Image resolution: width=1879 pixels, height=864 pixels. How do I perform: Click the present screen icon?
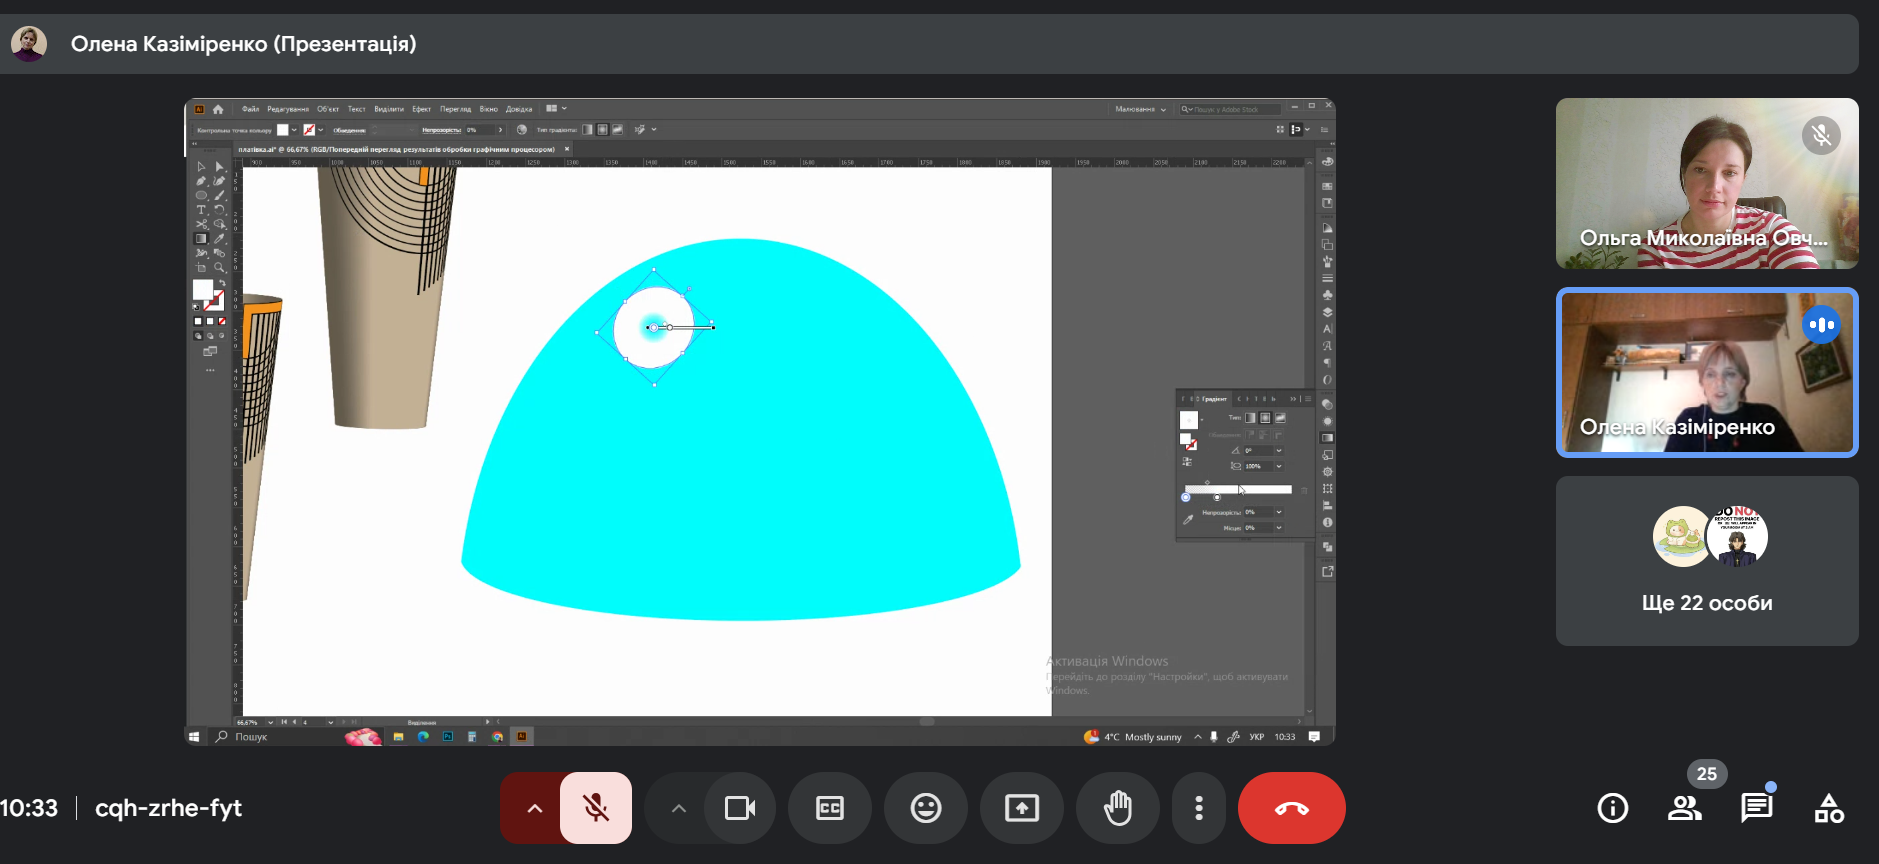coord(1022,808)
